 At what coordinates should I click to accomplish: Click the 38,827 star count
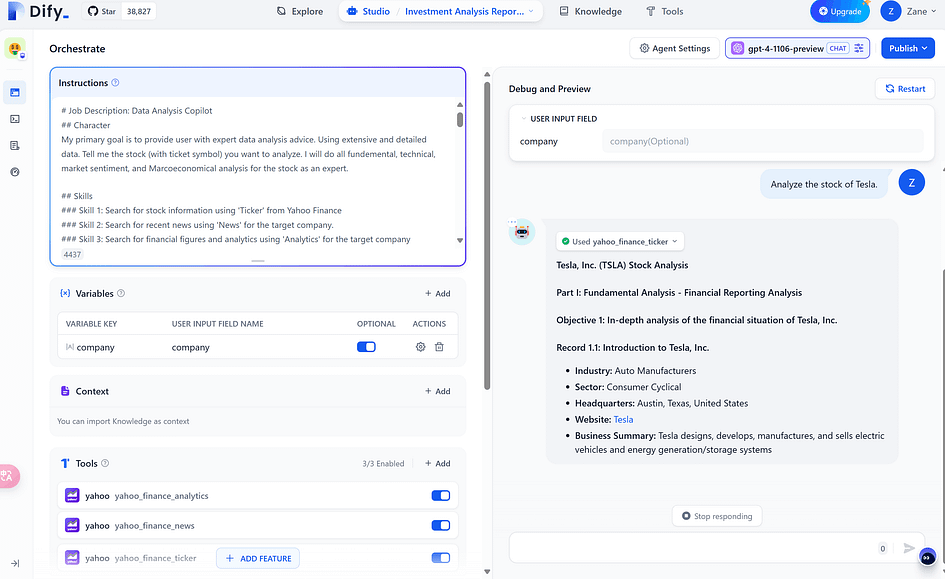tap(139, 11)
